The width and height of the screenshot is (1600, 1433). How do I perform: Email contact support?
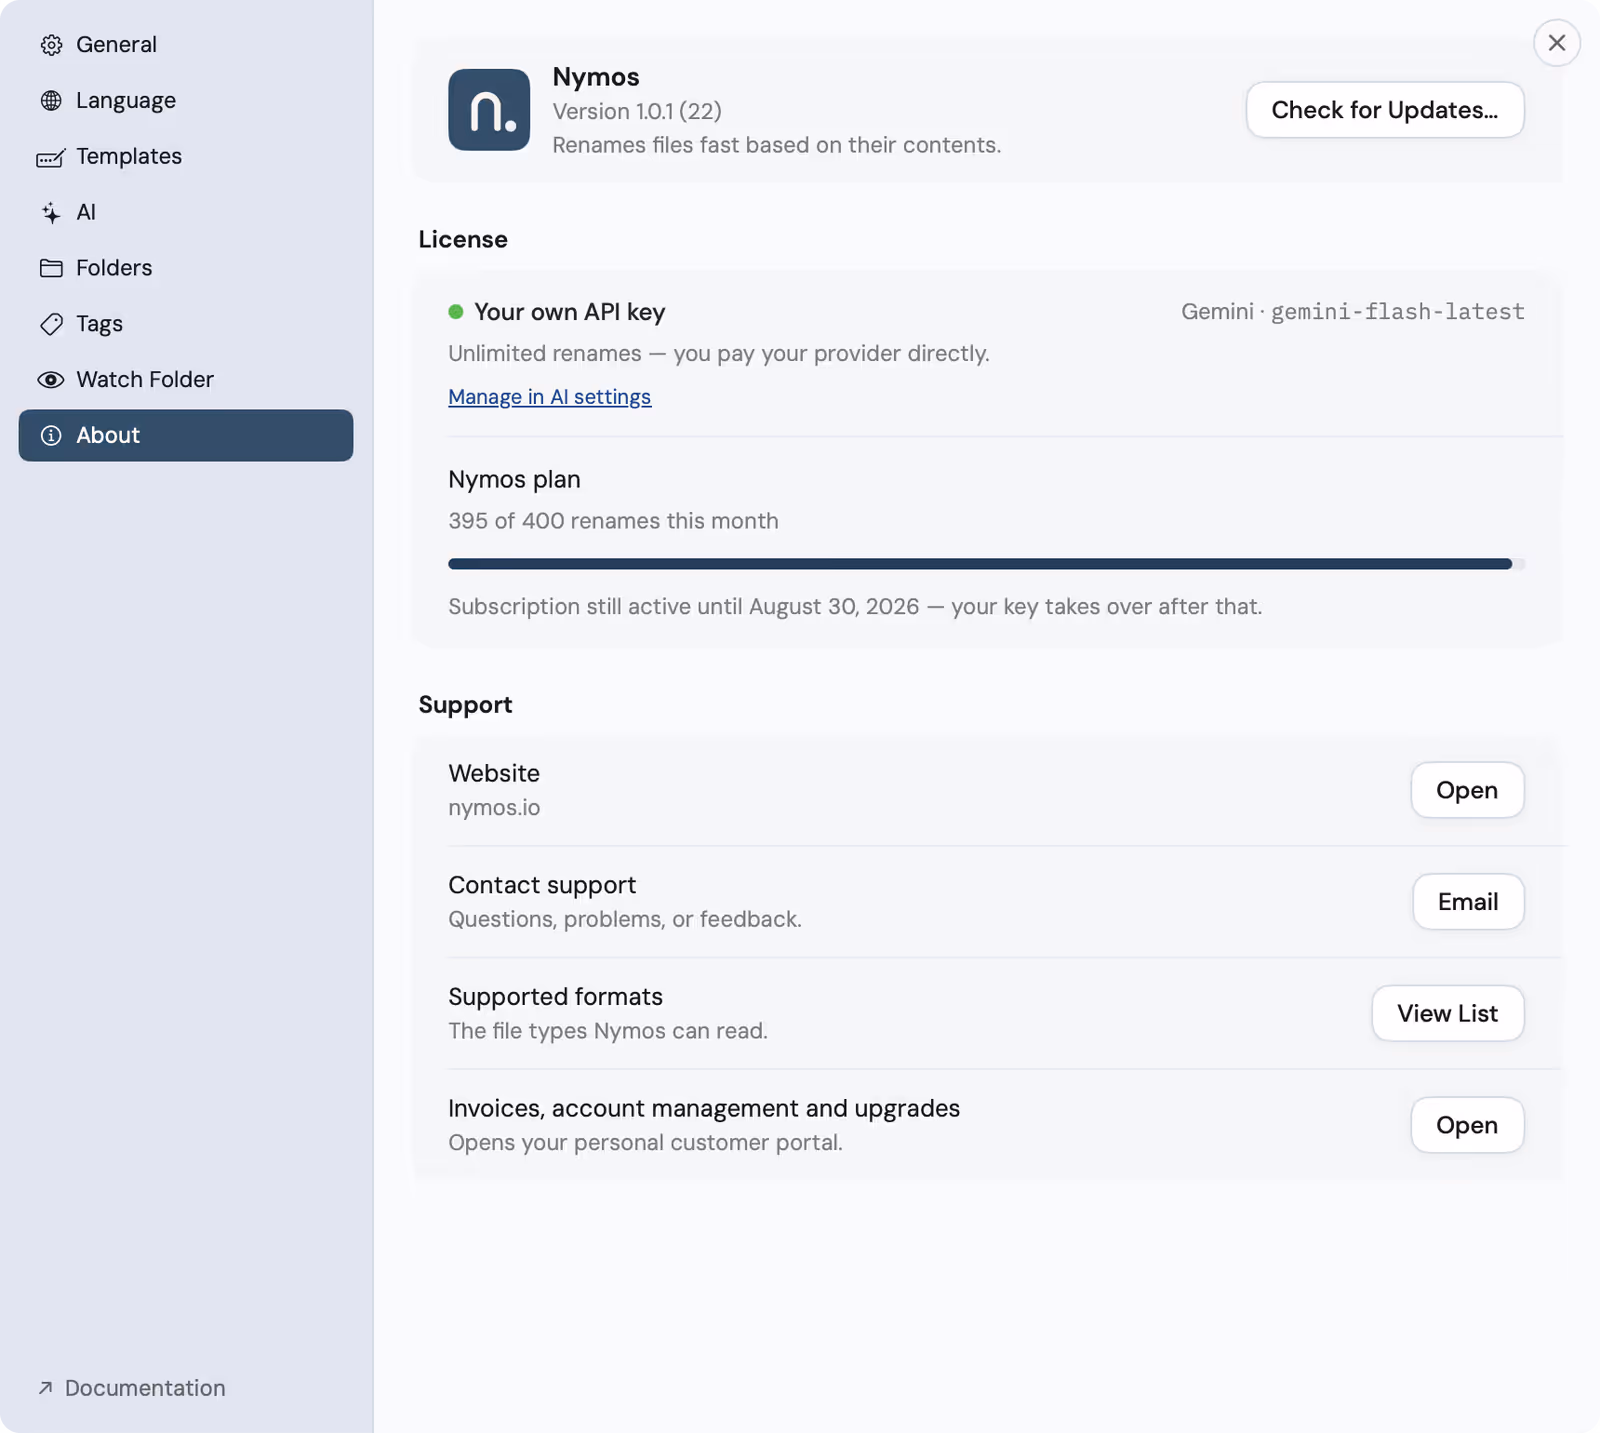(1468, 902)
